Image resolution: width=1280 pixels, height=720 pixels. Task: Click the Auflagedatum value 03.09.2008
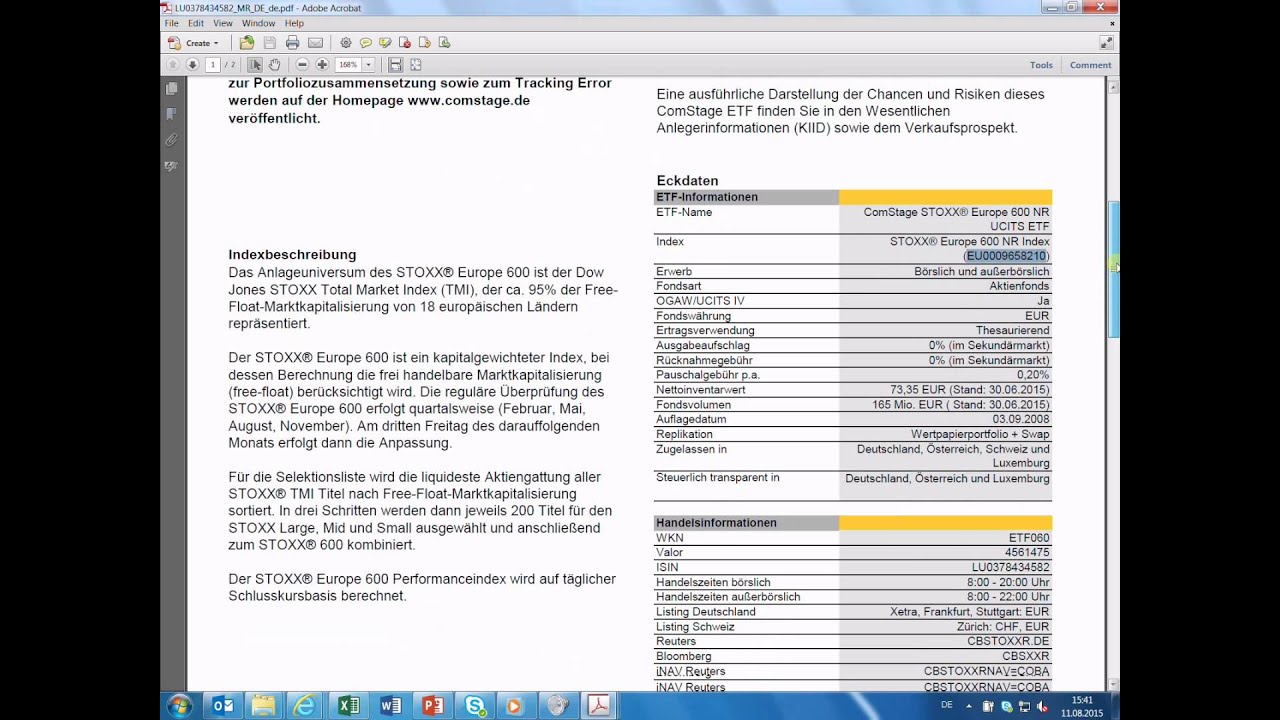(1020, 419)
